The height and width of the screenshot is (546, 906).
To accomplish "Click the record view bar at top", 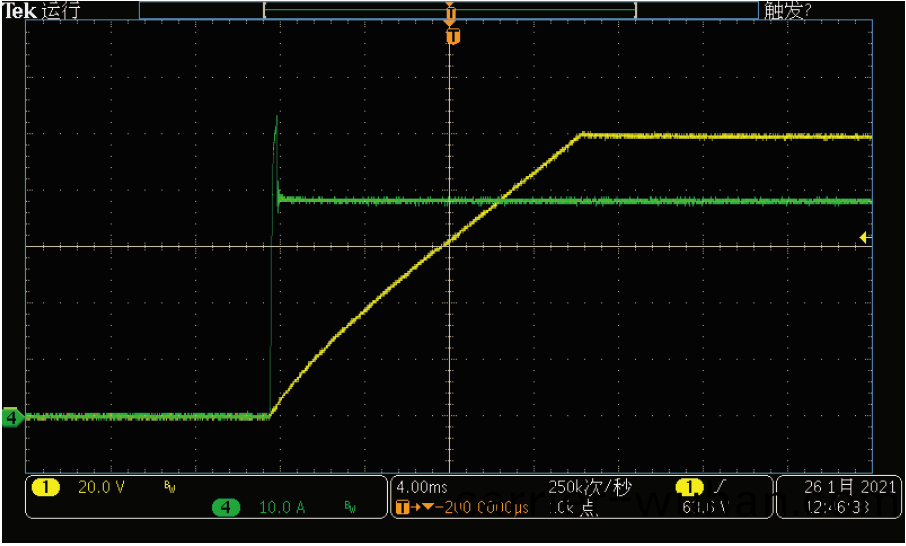I will (x=449, y=10).
